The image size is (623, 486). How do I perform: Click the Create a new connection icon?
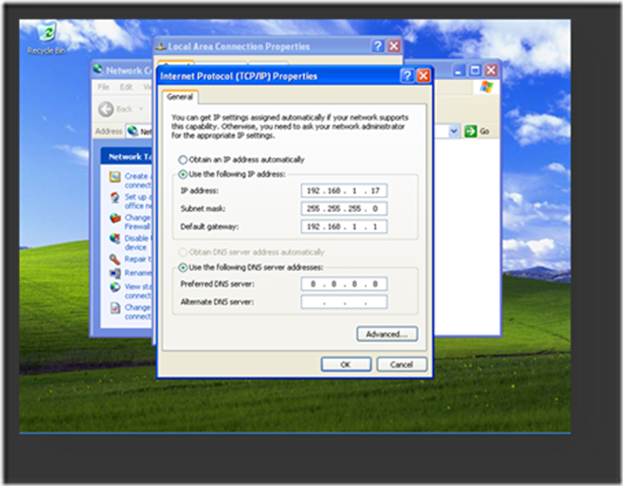115,177
